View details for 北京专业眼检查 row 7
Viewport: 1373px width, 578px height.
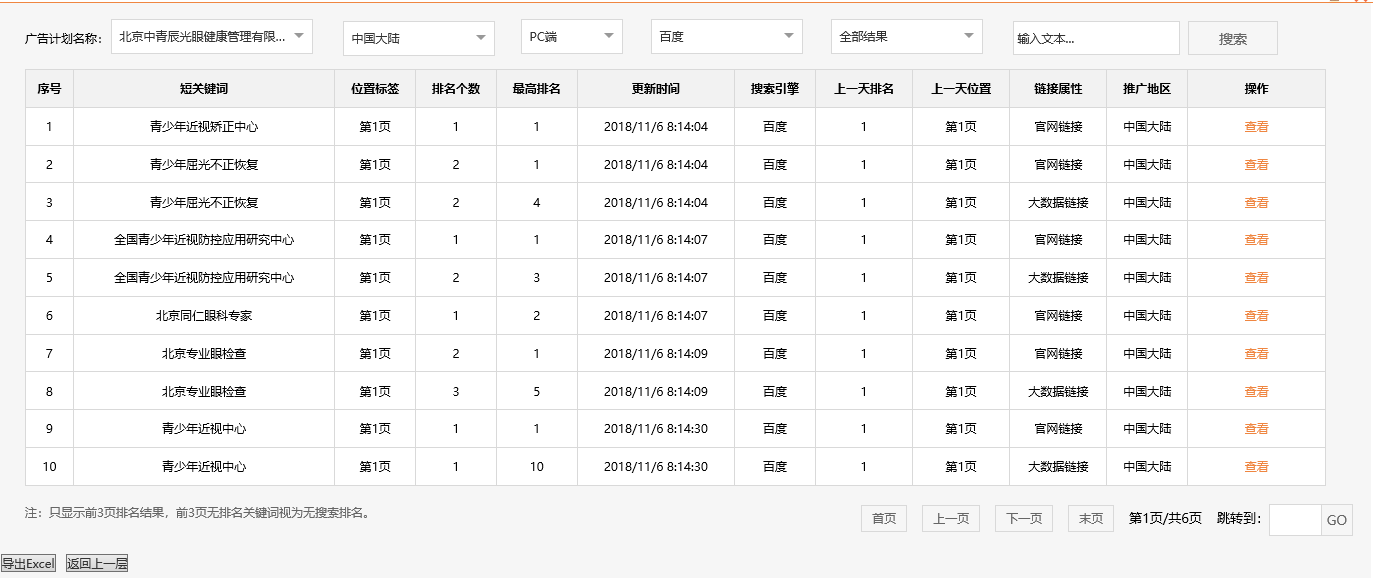(x=1258, y=353)
